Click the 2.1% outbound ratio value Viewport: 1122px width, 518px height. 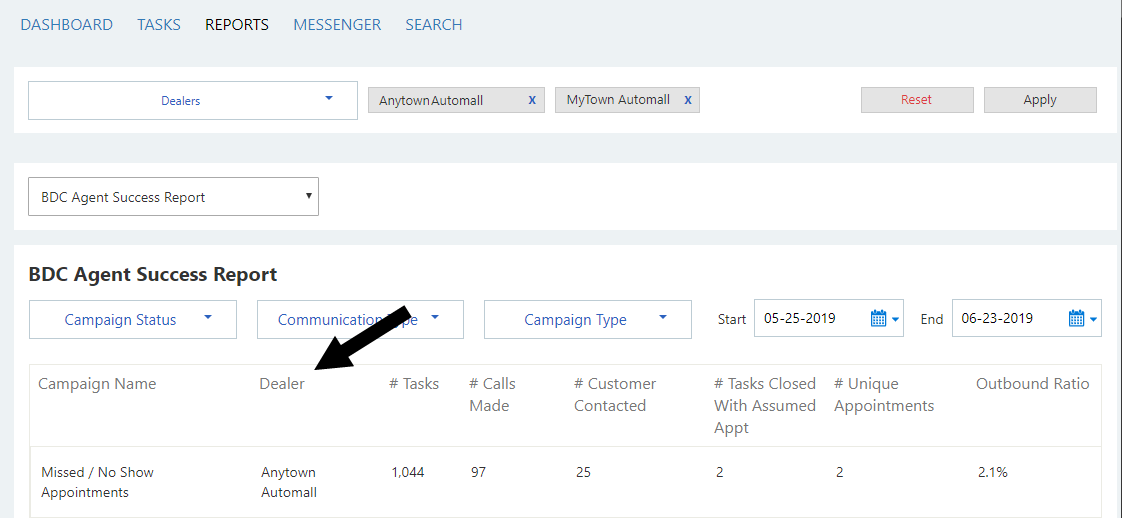[x=992, y=472]
